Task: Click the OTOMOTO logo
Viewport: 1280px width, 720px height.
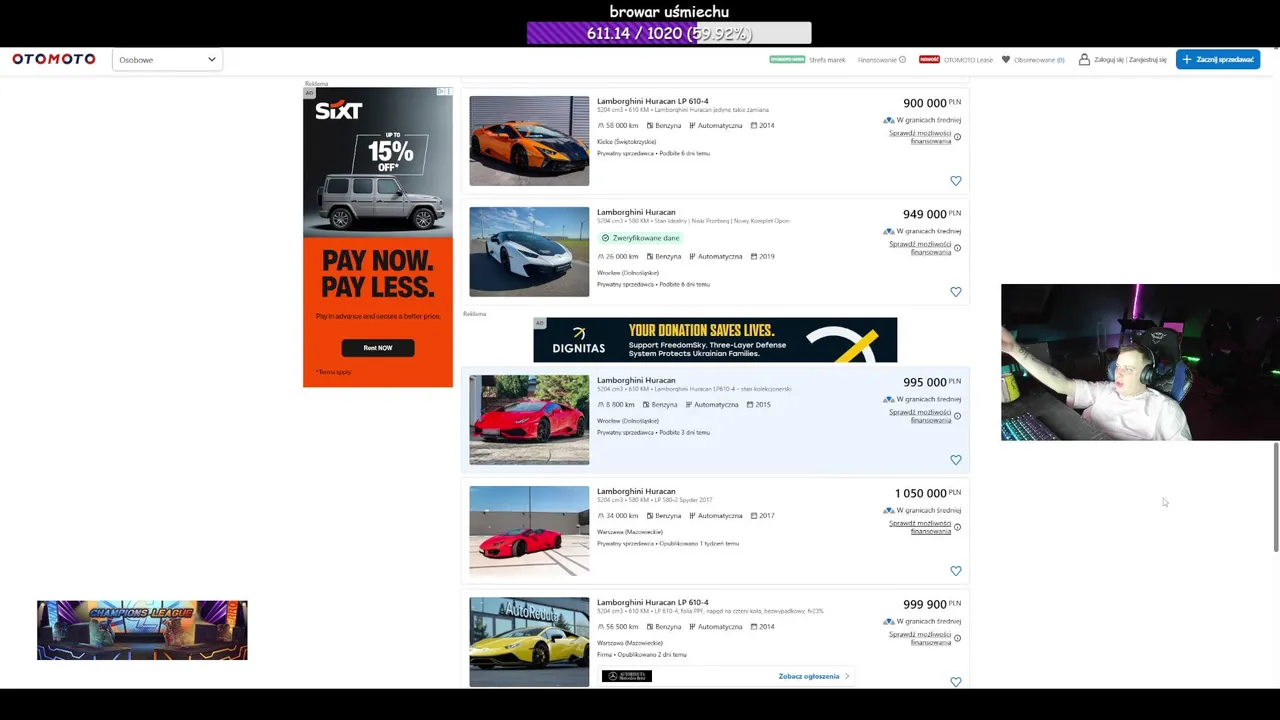Action: pyautogui.click(x=54, y=59)
